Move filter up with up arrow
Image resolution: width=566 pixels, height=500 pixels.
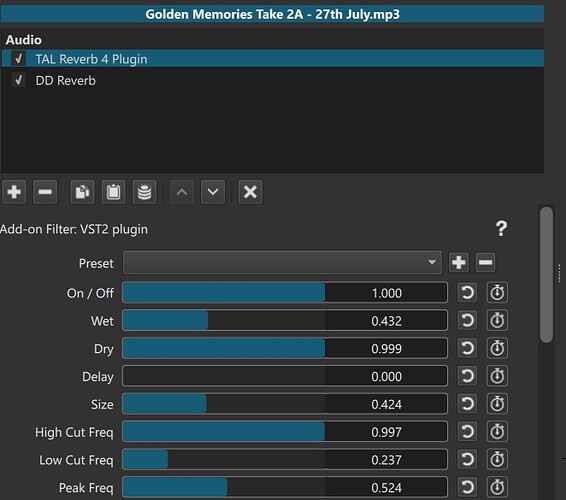(x=182, y=192)
